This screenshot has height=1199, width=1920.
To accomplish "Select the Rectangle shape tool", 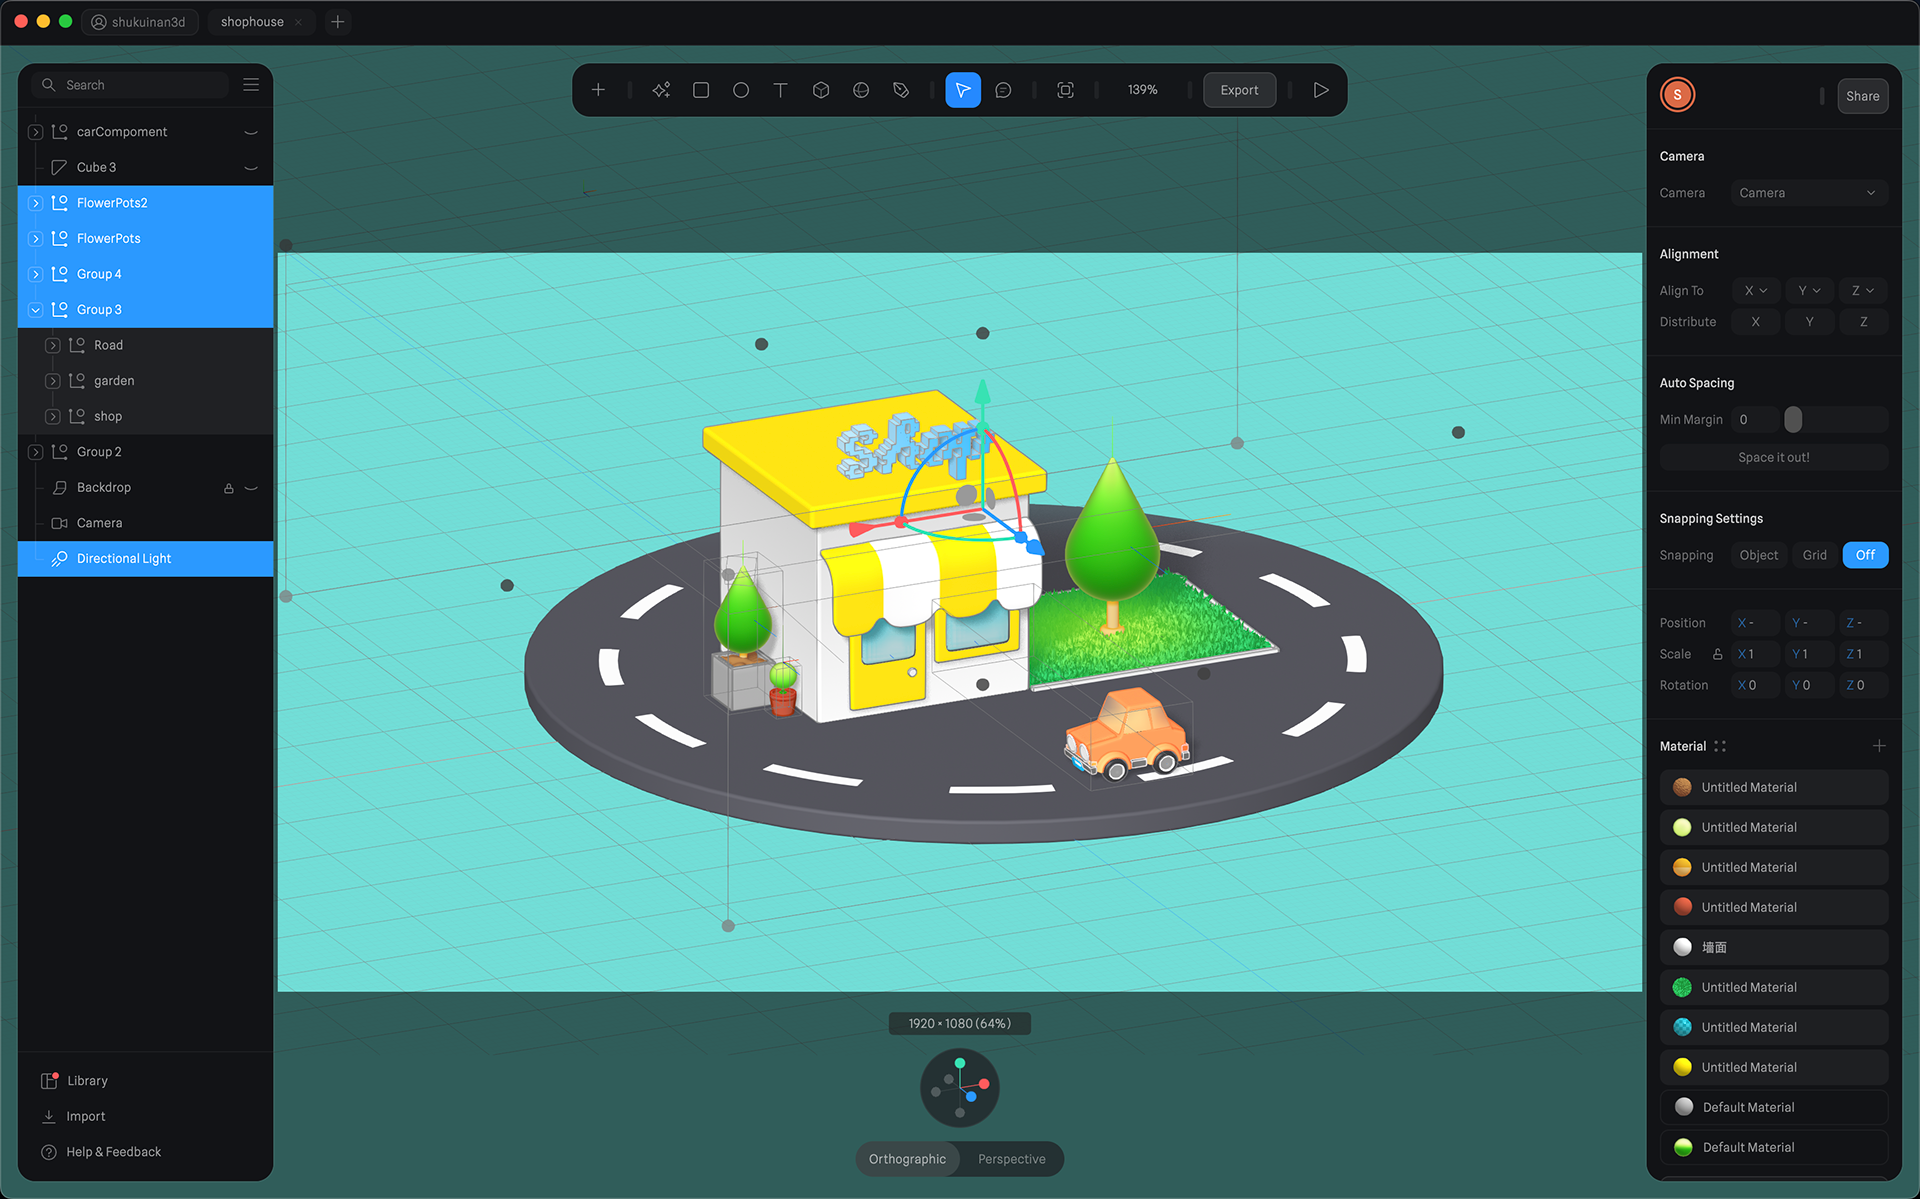I will 701,90.
